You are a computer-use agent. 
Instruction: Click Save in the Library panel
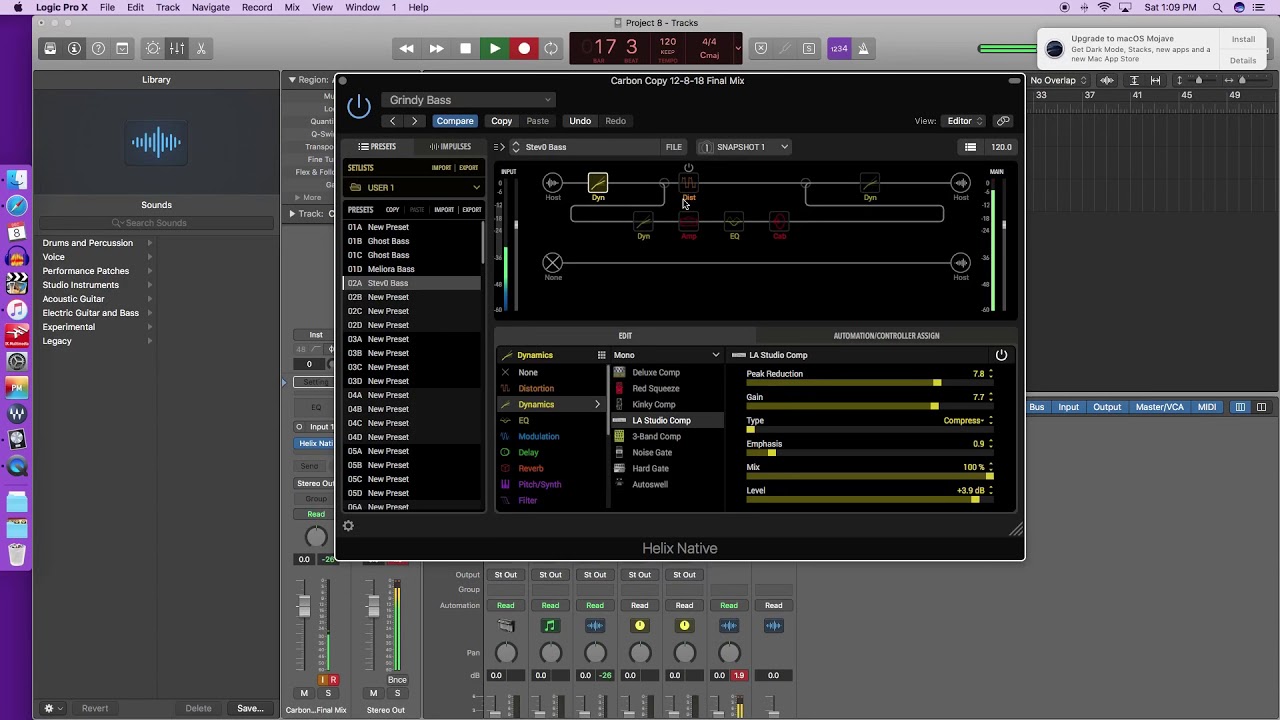click(250, 709)
